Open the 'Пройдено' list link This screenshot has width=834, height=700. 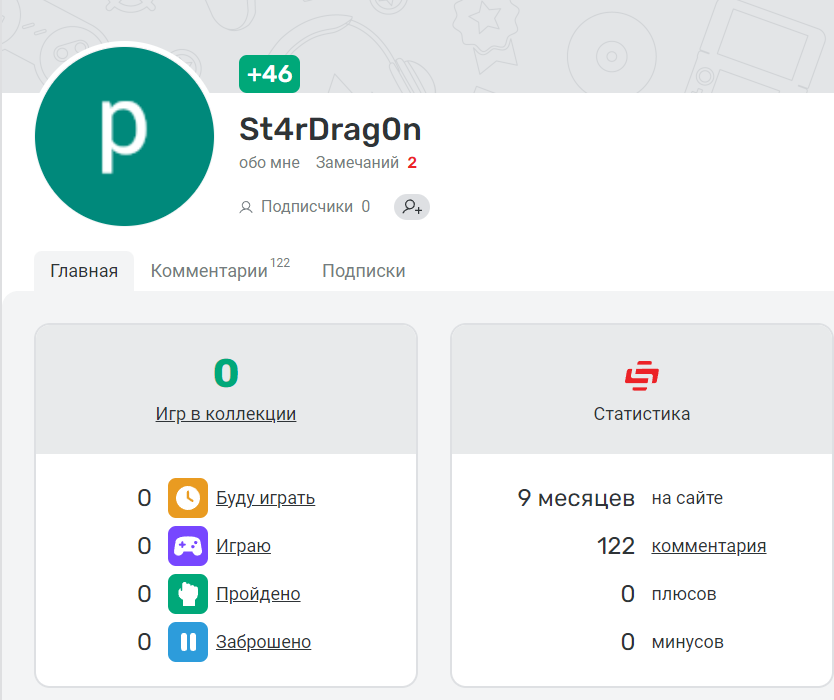click(x=258, y=594)
